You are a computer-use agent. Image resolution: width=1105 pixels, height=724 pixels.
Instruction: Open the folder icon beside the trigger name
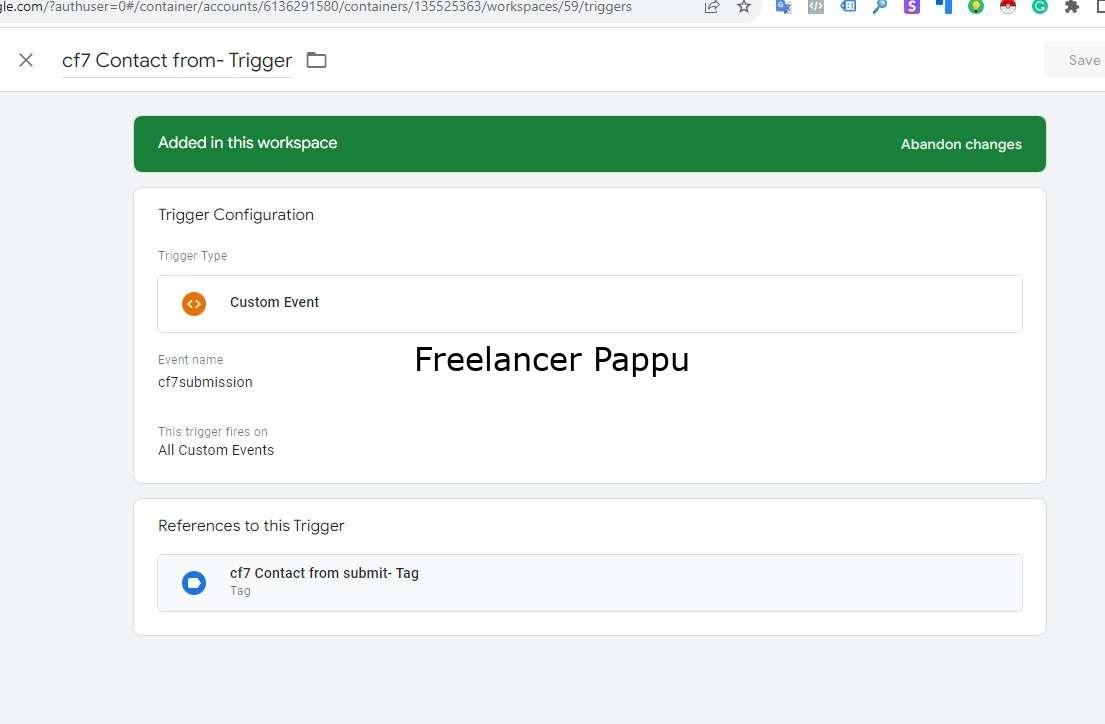[316, 60]
